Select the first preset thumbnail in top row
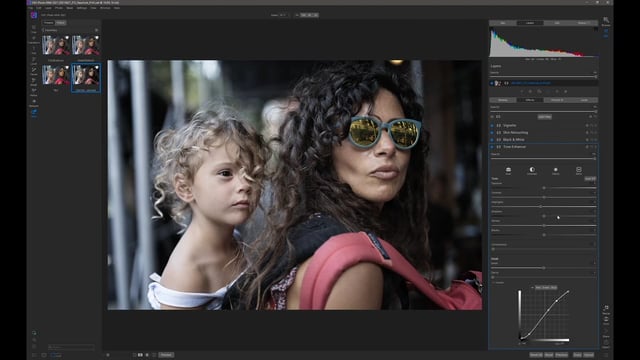The image size is (640, 360). pyautogui.click(x=56, y=45)
